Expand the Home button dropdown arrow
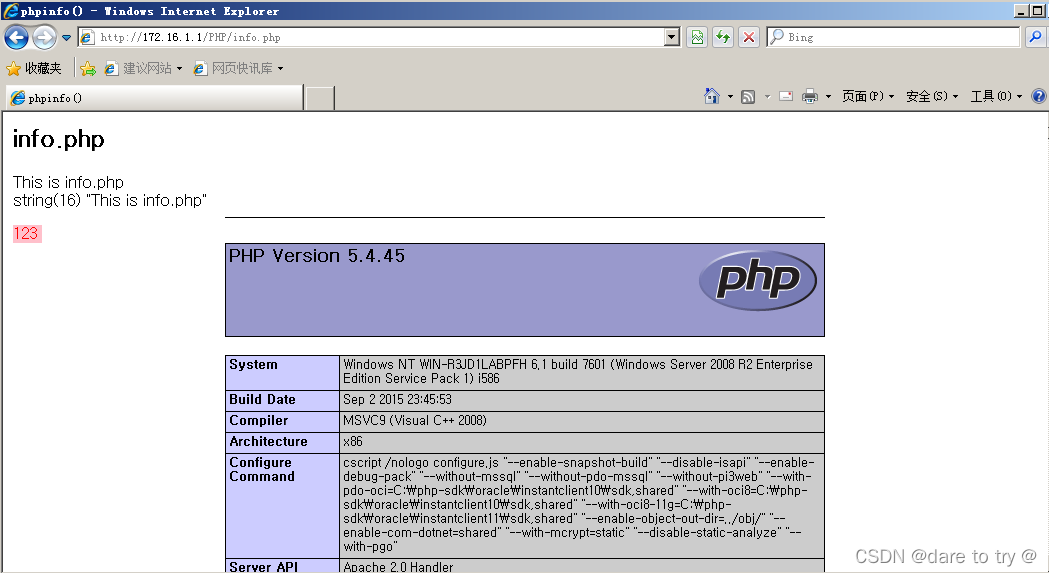 (730, 96)
